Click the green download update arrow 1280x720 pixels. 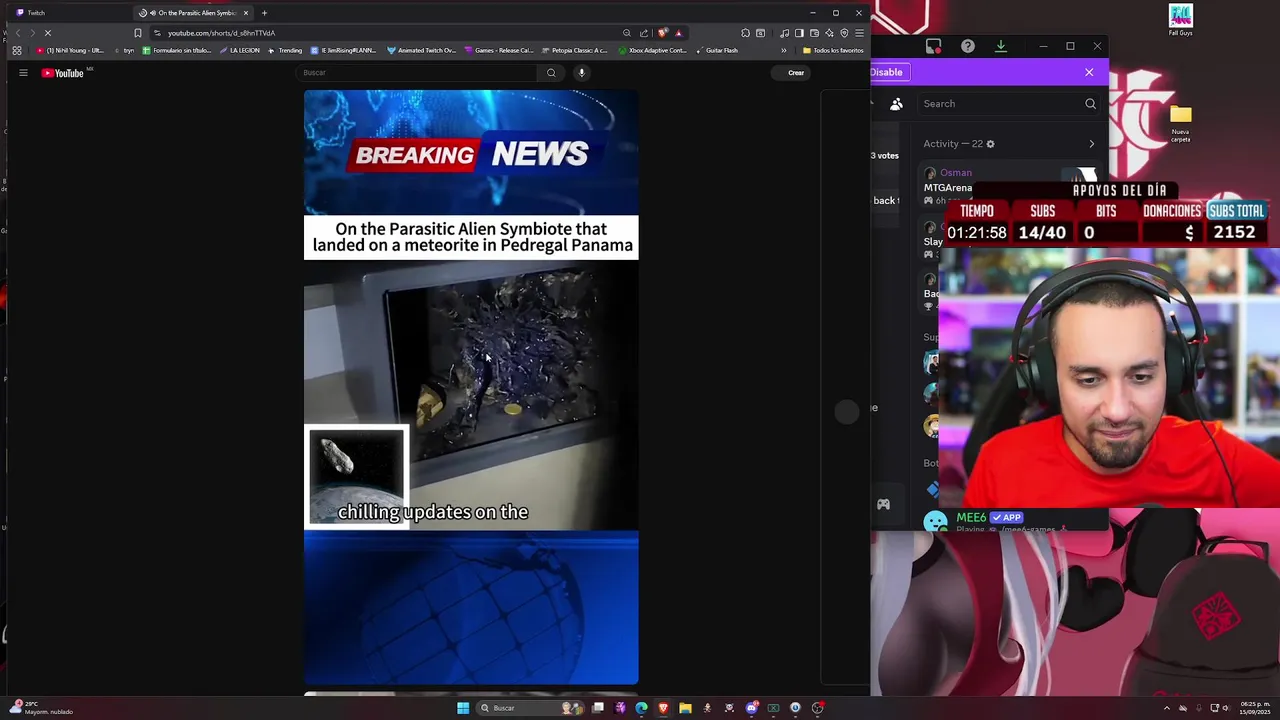(x=1000, y=46)
